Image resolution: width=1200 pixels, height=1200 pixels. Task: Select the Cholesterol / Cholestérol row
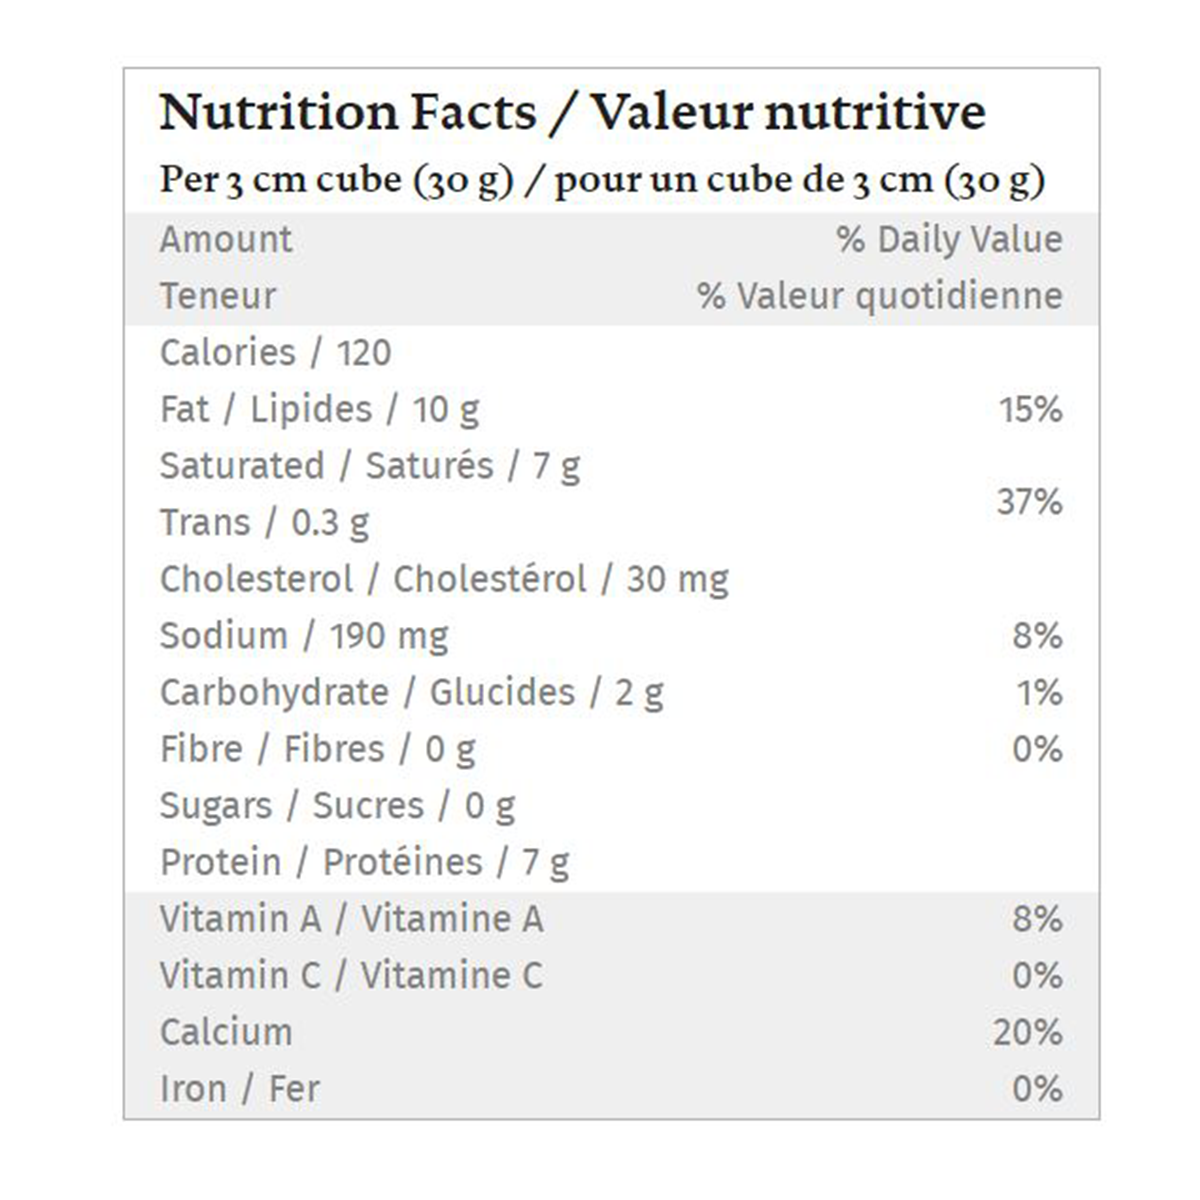(x=444, y=580)
